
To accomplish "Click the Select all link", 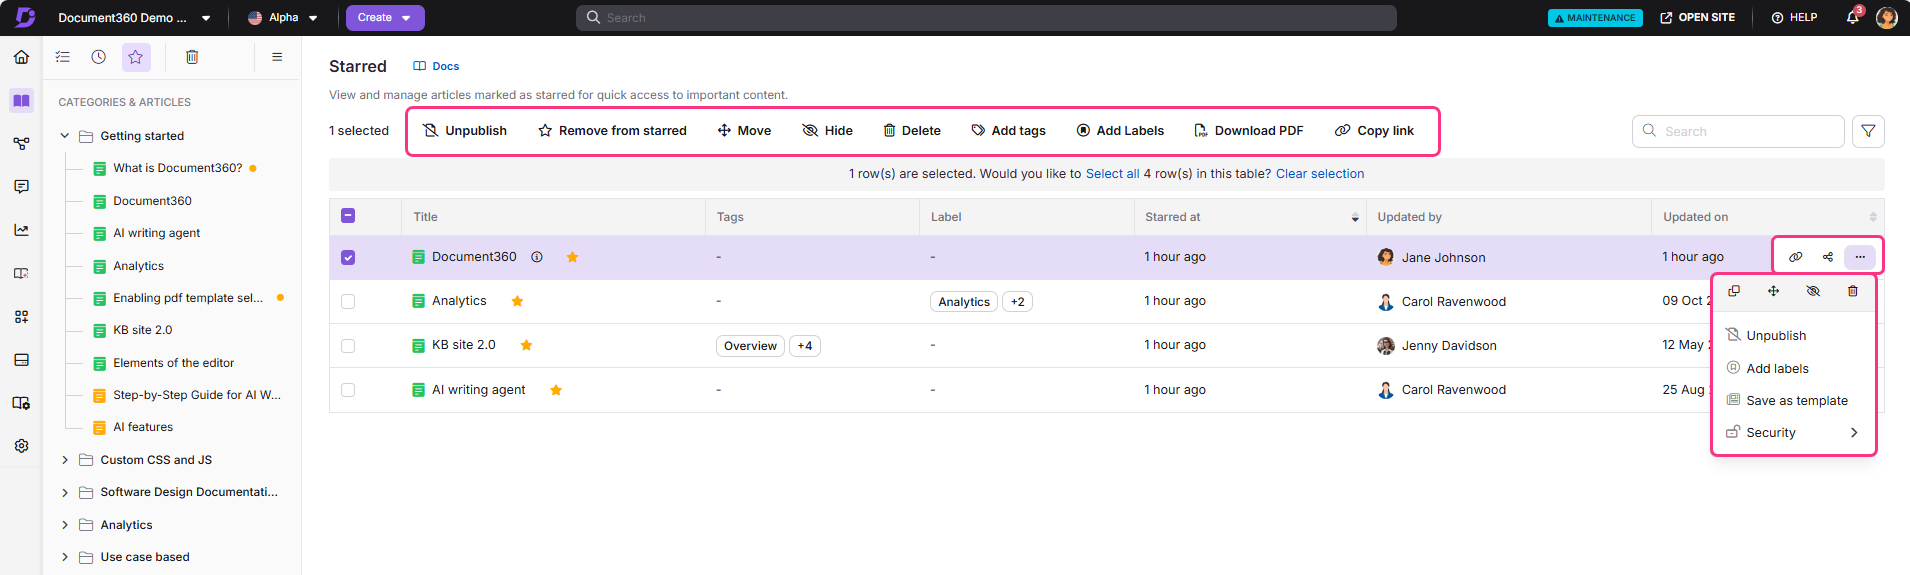I will [x=1112, y=174].
